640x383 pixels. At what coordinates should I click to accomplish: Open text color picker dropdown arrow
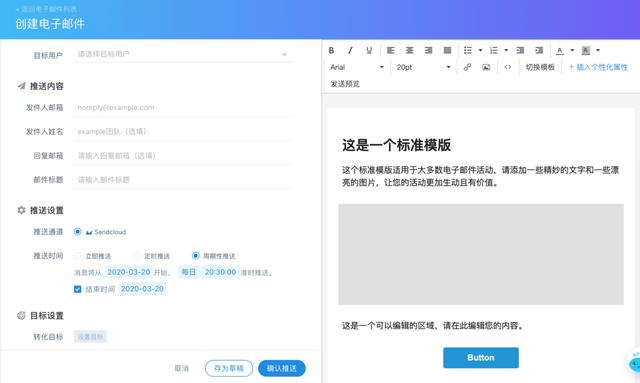point(572,50)
